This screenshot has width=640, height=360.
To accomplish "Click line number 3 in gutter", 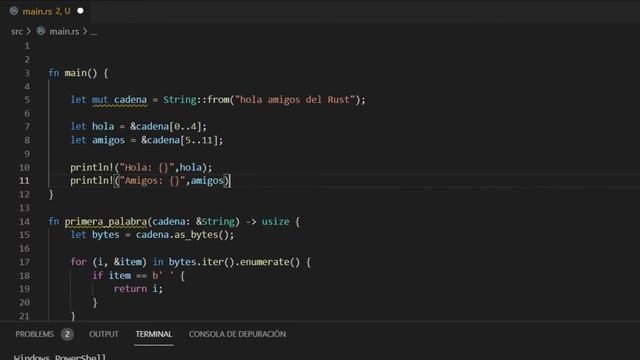I will [x=27, y=73].
